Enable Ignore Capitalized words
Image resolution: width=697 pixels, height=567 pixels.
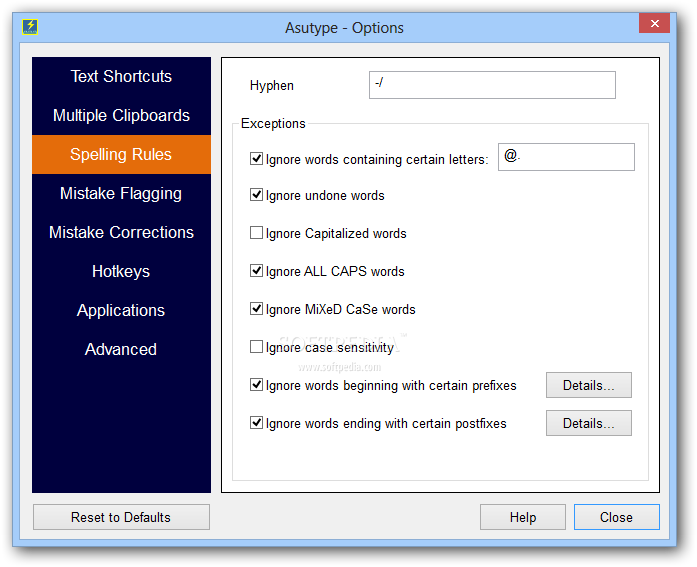(256, 233)
